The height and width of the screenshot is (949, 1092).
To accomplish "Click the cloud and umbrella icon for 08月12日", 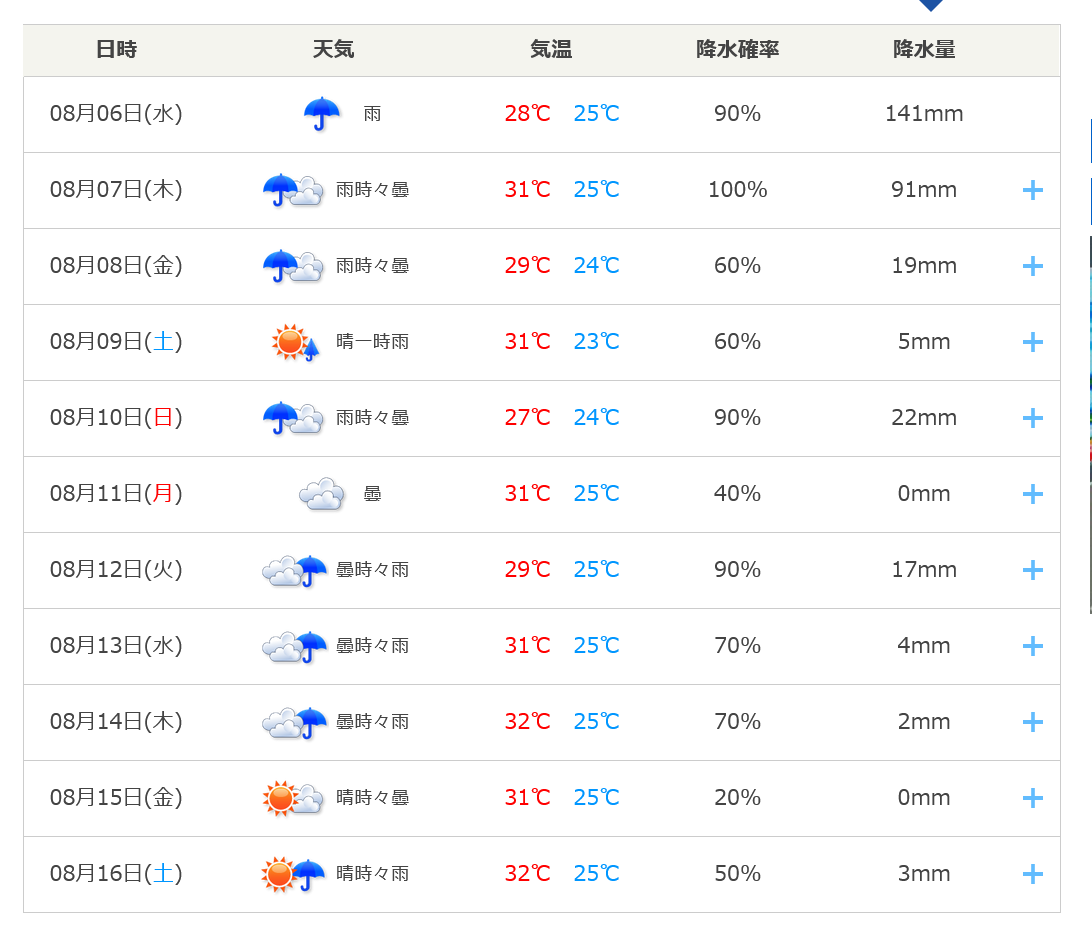I will coord(295,570).
